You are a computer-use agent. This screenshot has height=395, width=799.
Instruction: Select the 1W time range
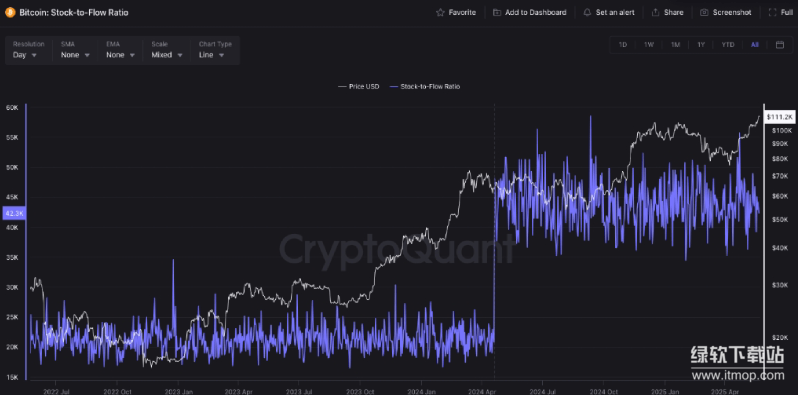click(649, 45)
